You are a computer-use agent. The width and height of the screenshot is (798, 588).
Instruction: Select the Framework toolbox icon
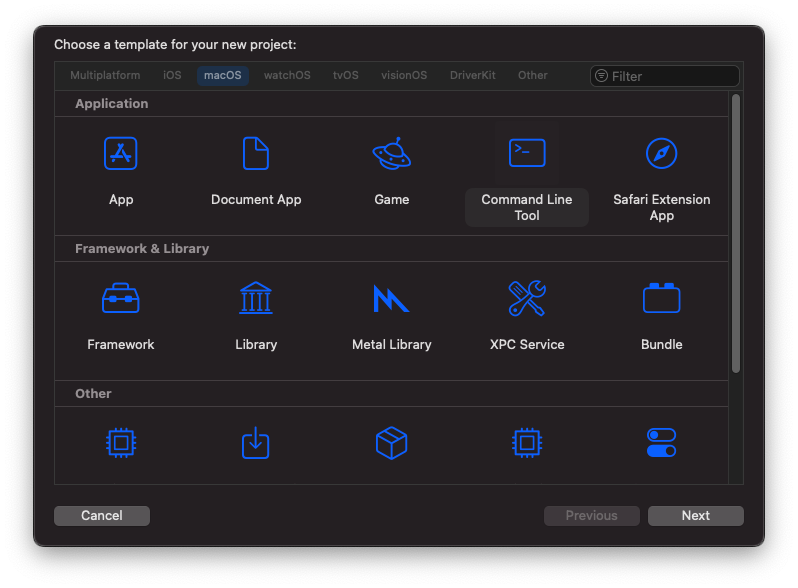121,298
